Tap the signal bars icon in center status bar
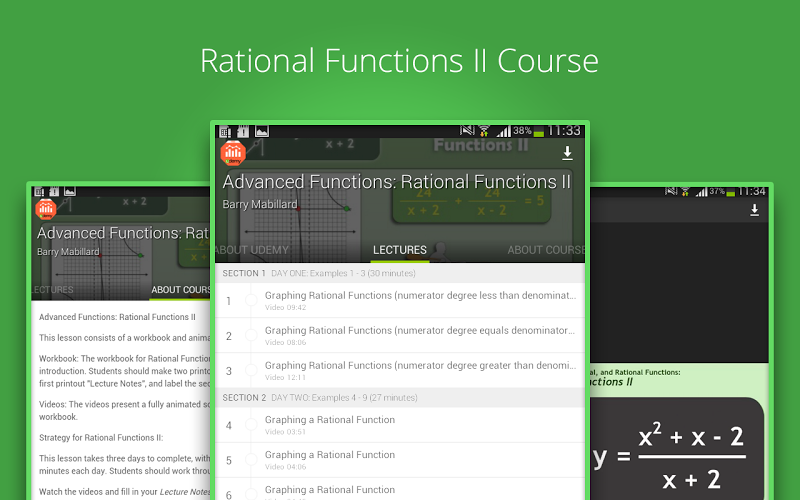 [504, 132]
